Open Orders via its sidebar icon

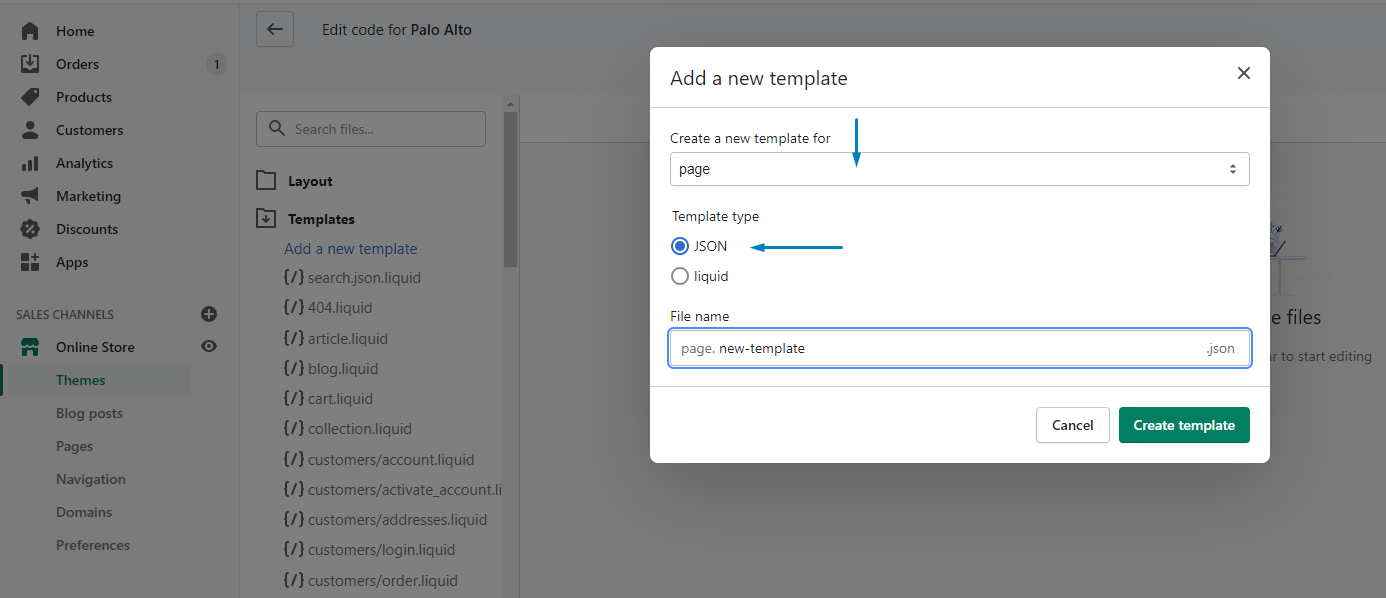pos(29,63)
